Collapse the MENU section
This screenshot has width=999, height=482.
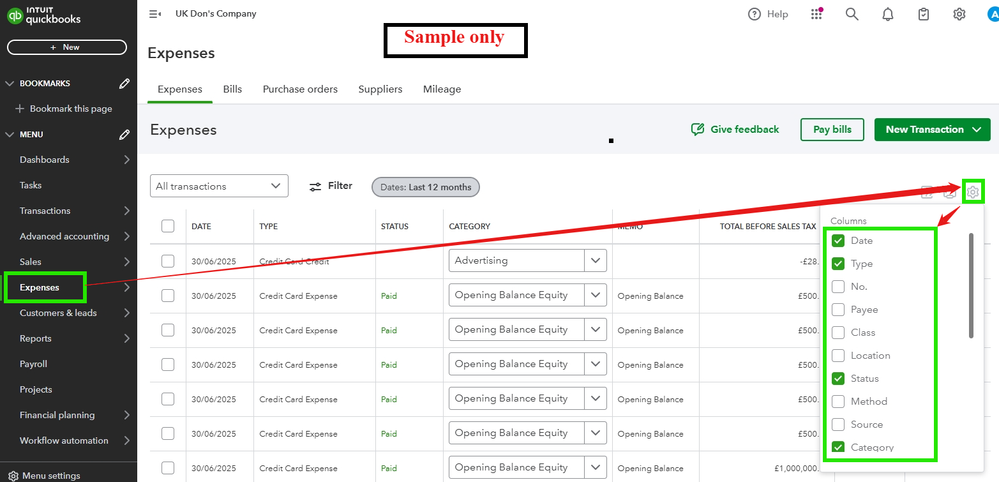click(10, 134)
